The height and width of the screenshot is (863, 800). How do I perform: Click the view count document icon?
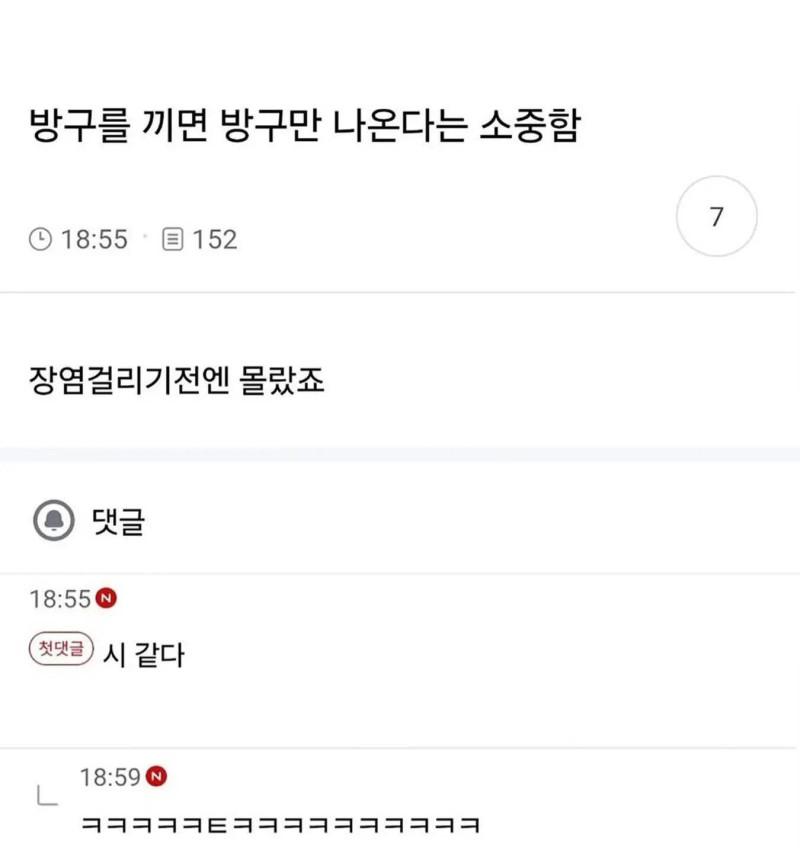click(x=172, y=240)
